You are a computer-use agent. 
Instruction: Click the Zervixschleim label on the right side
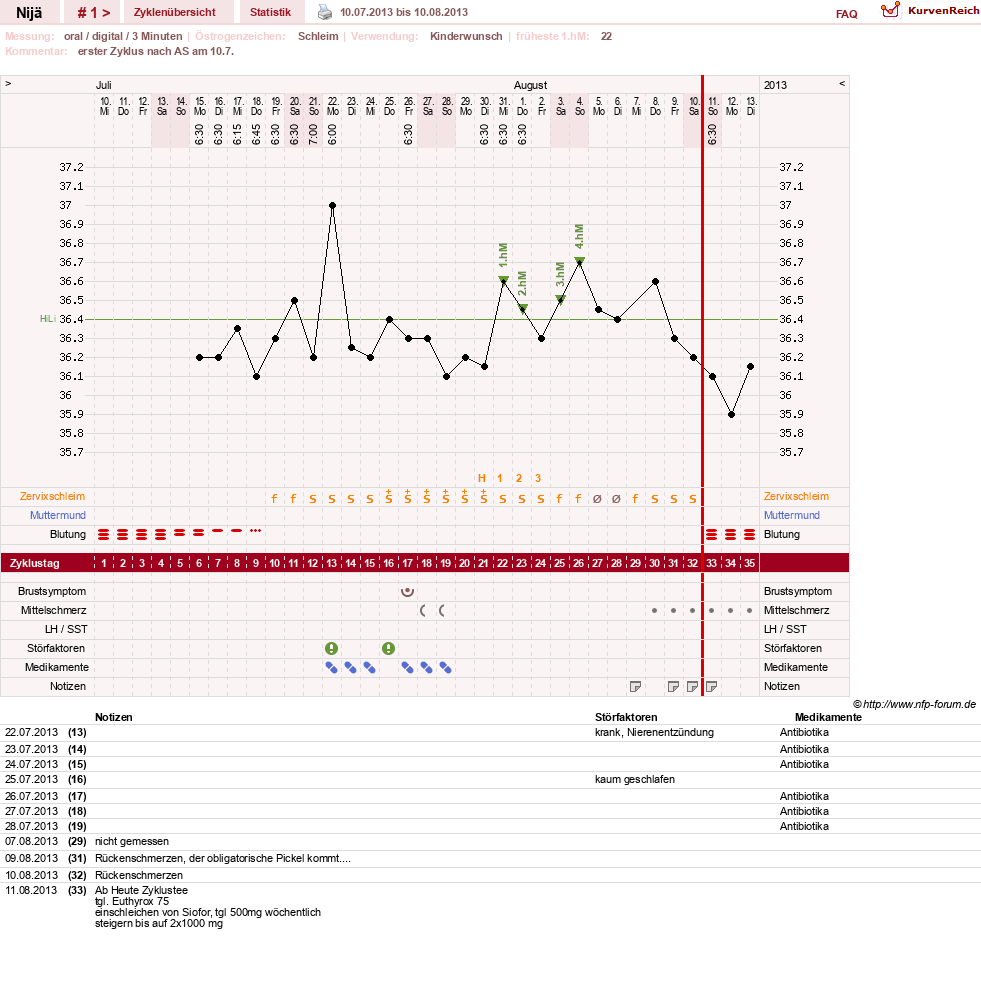coord(796,496)
